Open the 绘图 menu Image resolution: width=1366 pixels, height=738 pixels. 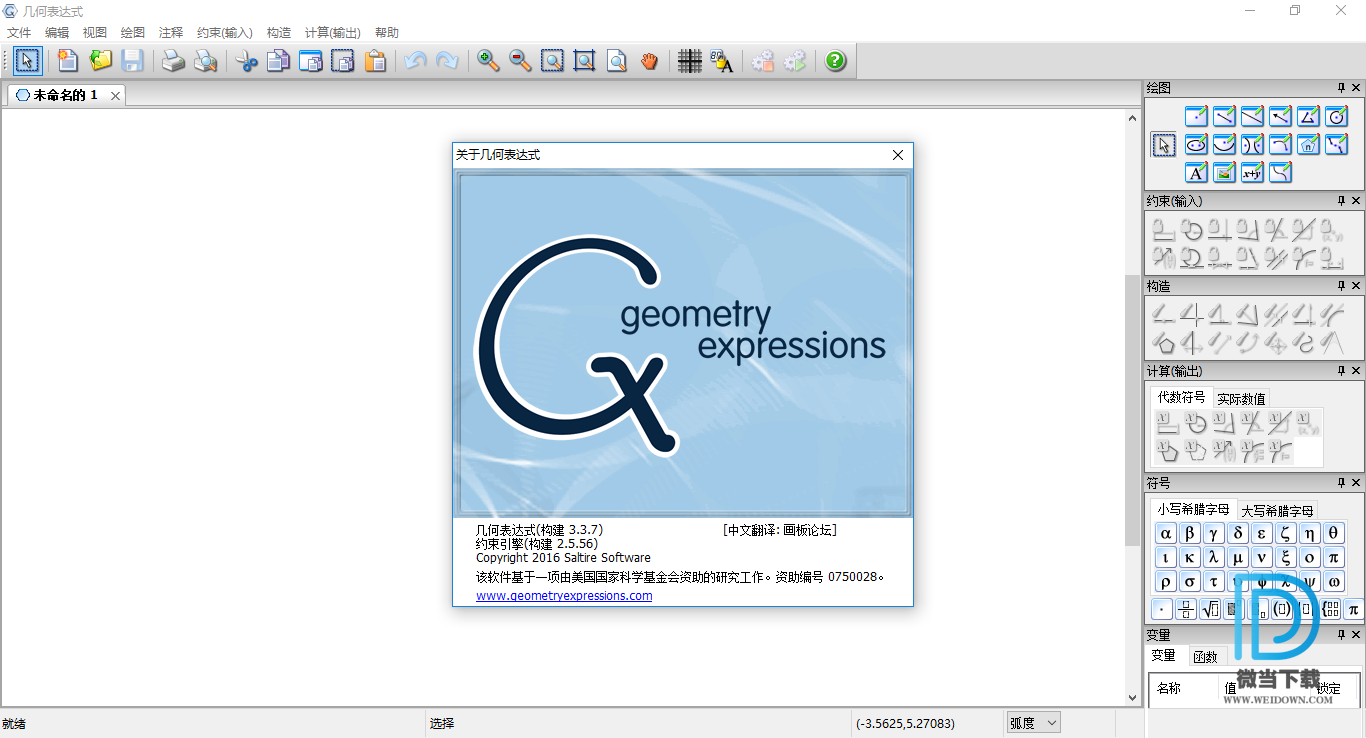(x=133, y=33)
